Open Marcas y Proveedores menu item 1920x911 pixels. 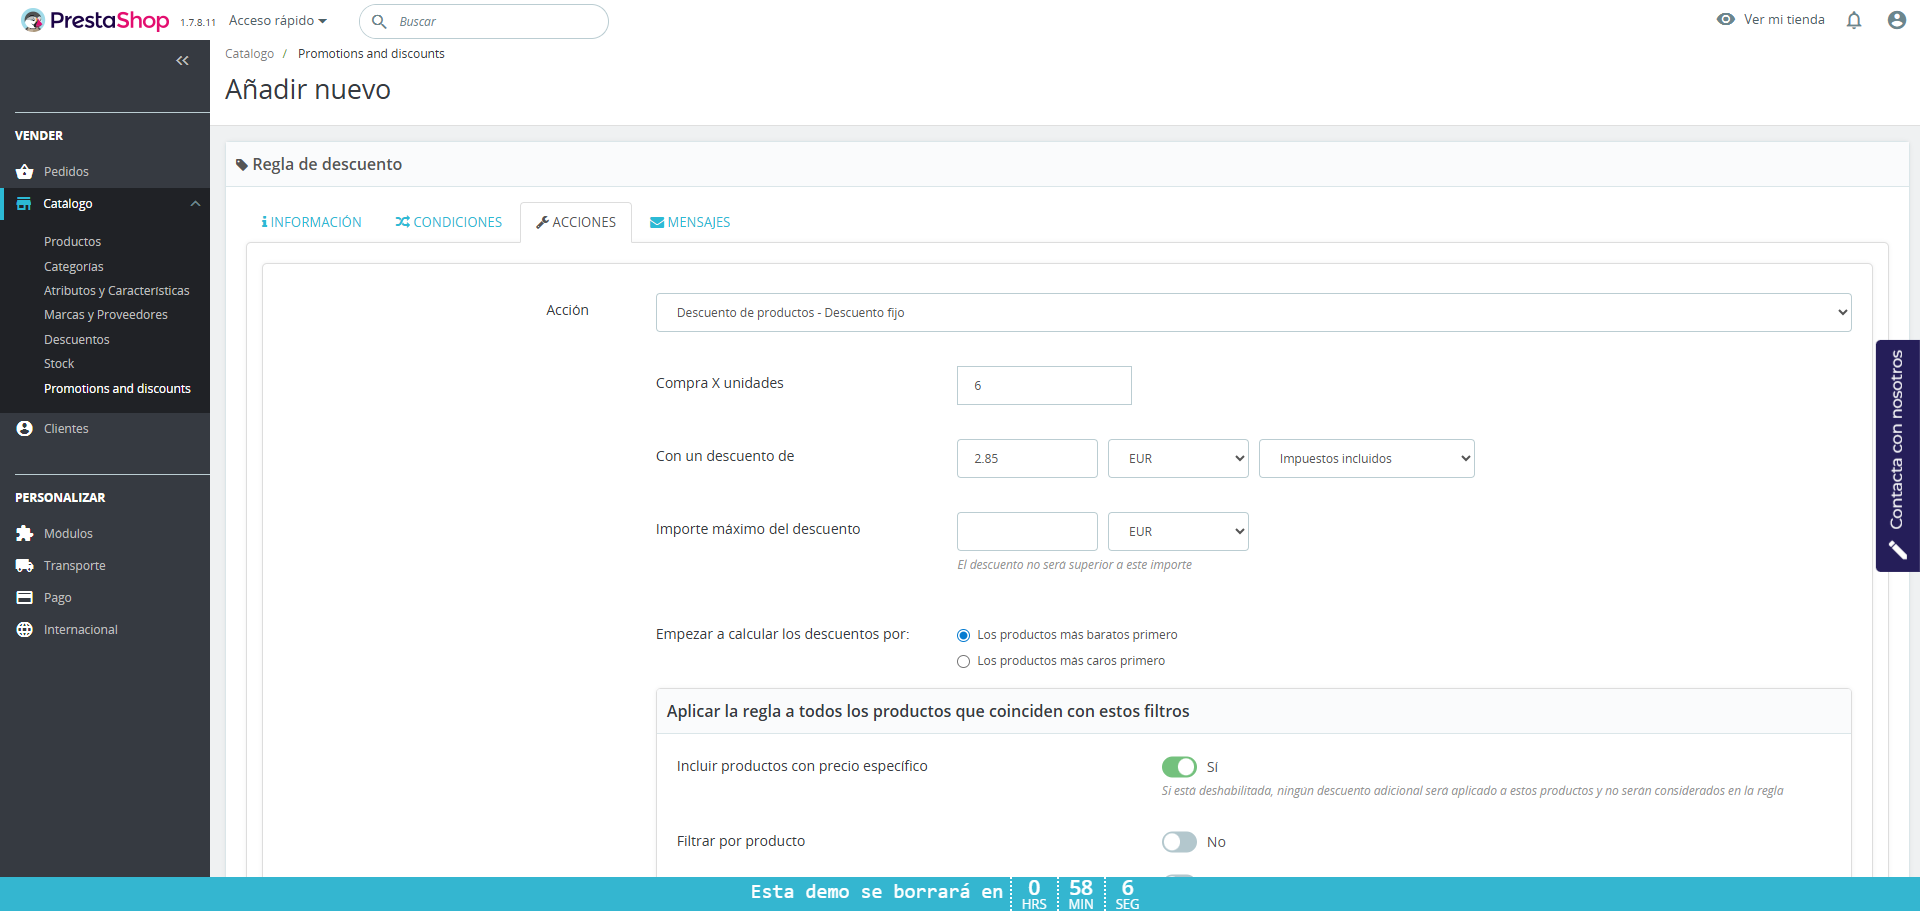pos(106,315)
